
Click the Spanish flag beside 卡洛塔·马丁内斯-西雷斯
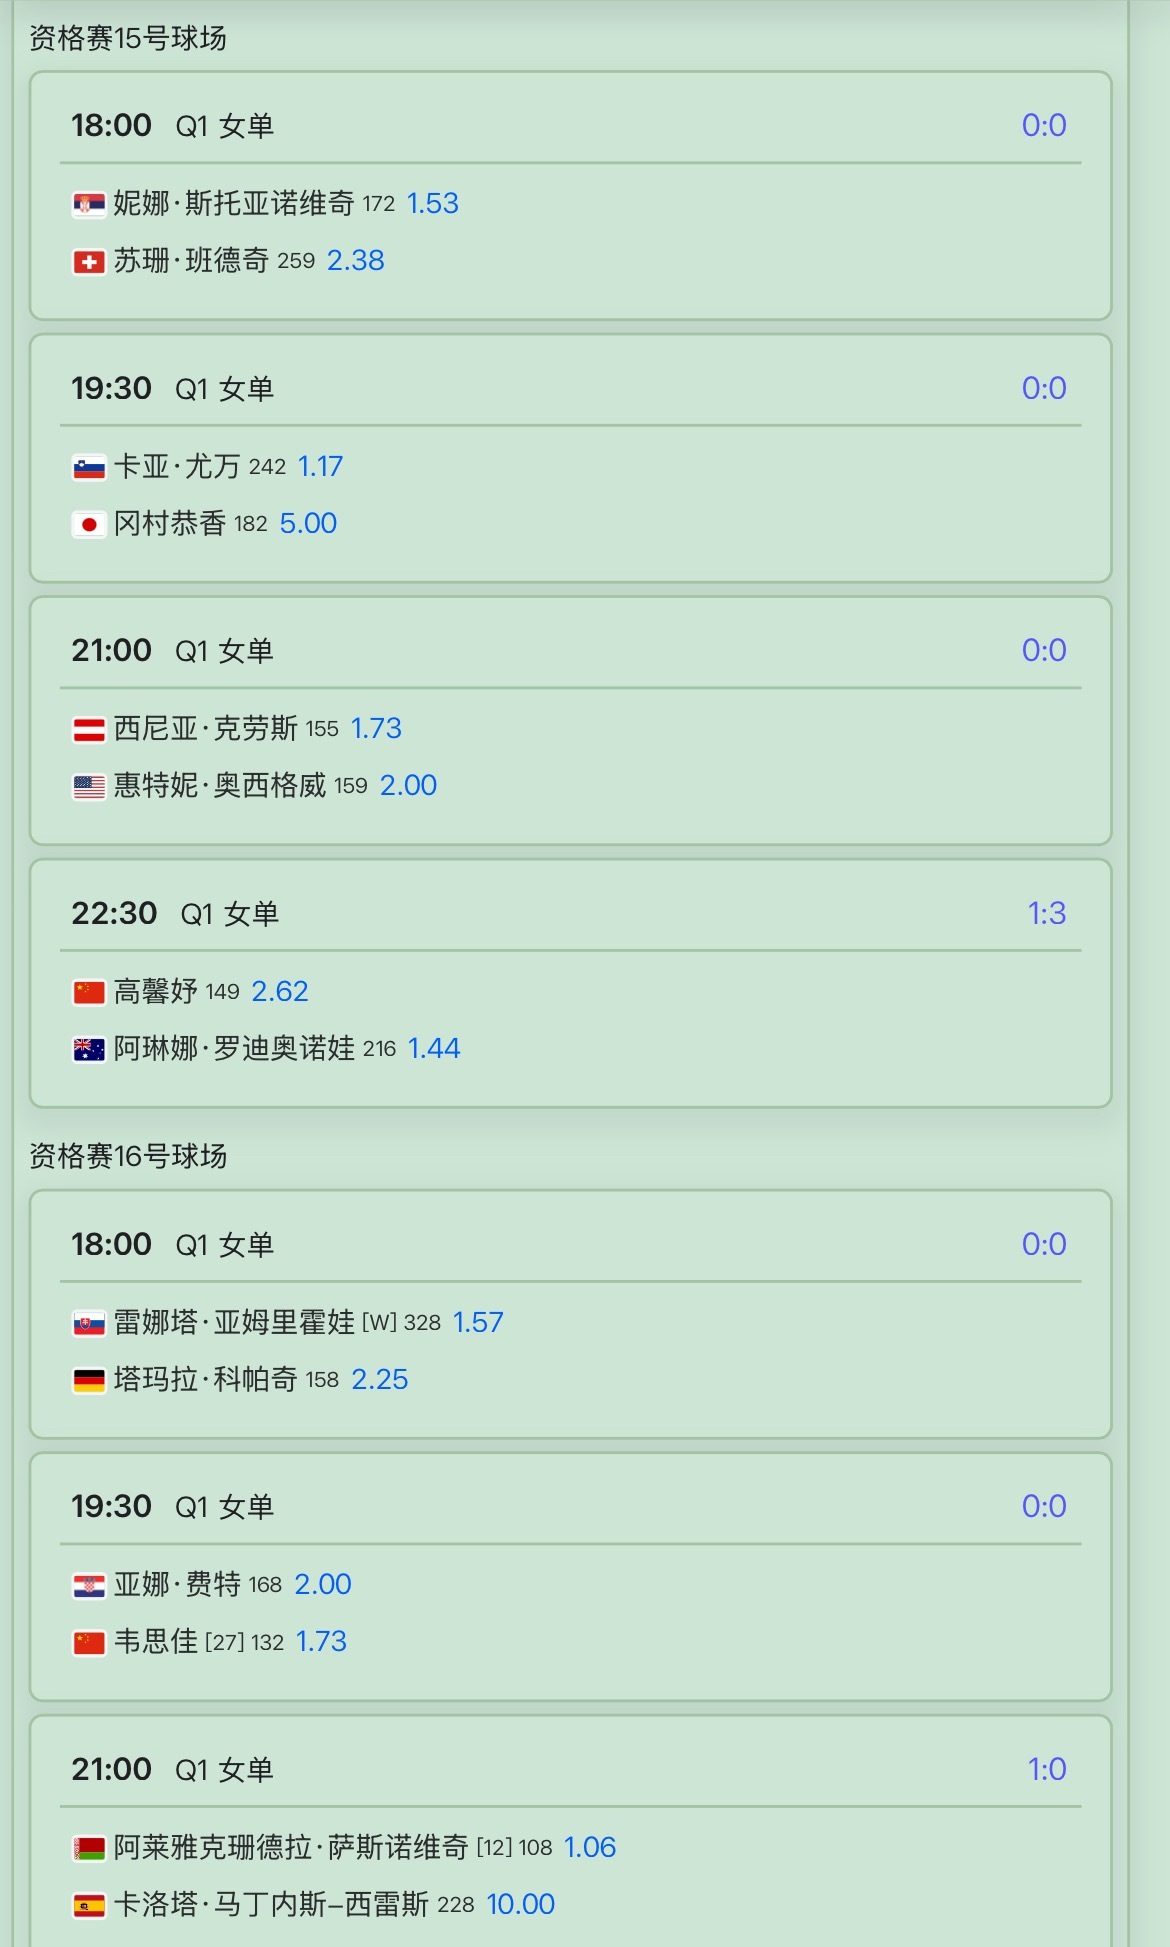tap(89, 1906)
